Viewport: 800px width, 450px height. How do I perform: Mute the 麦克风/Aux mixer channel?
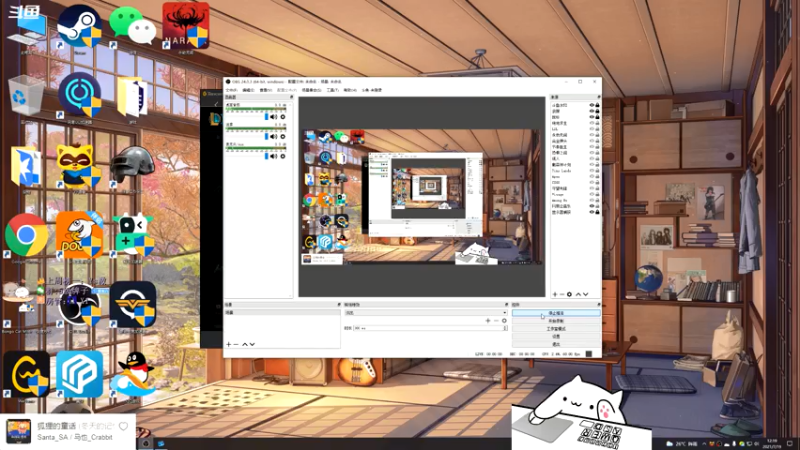274,156
